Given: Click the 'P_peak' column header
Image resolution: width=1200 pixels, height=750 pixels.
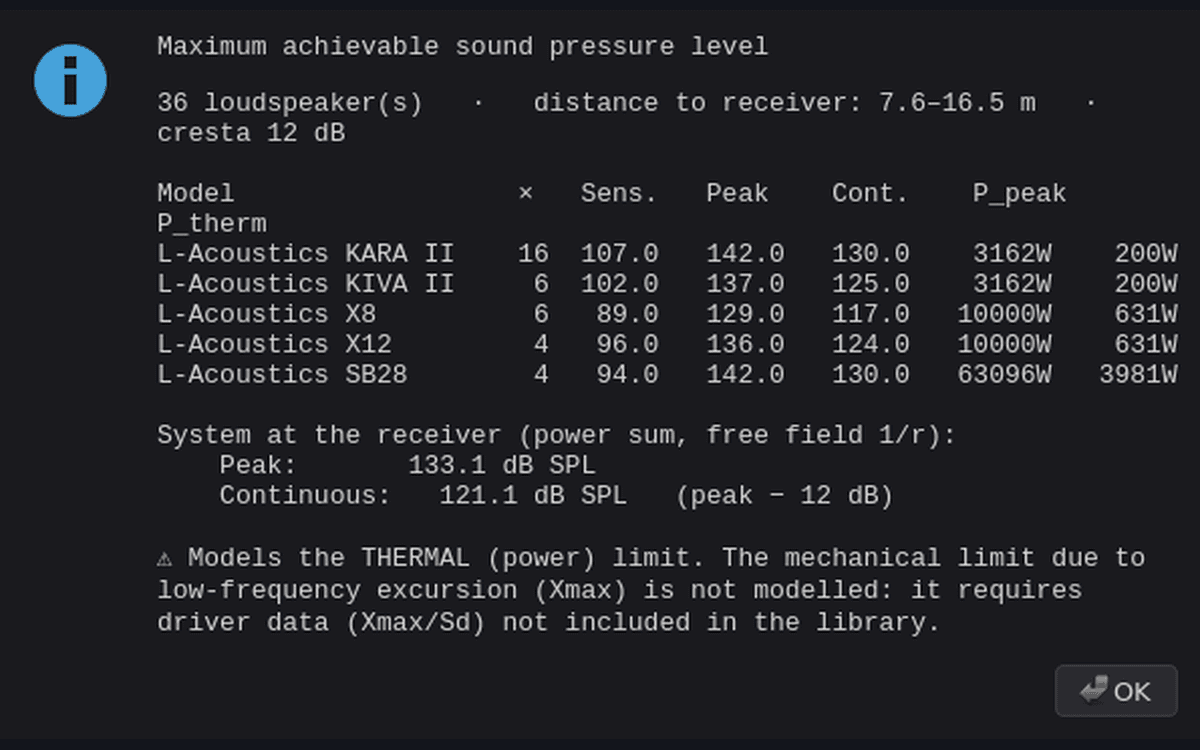Looking at the screenshot, I should click(x=1020, y=194).
